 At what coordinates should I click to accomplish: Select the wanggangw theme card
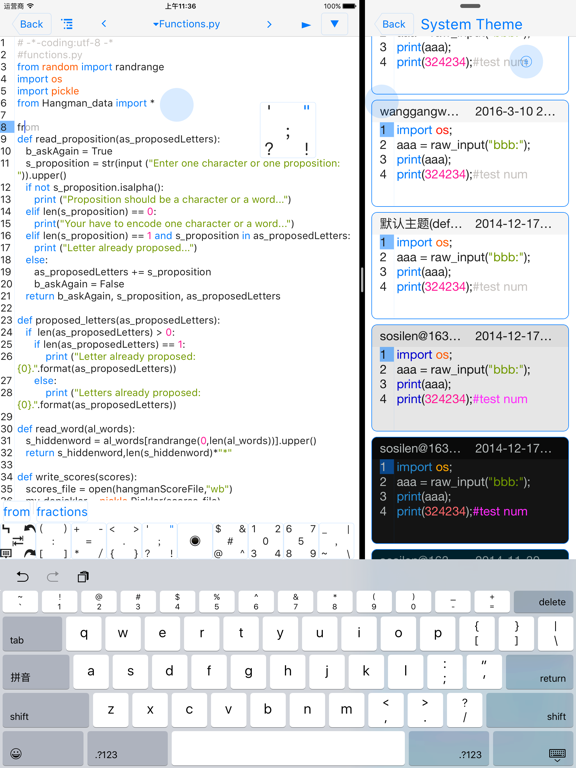pyautogui.click(x=470, y=153)
